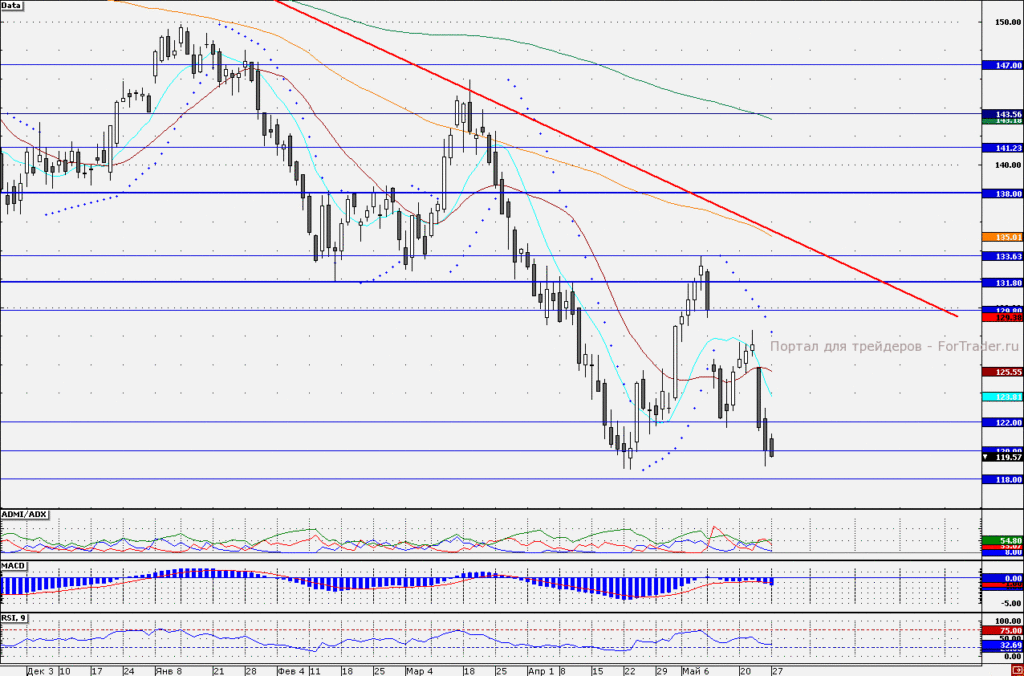
Task: Click the current price arrow marker 119.57
Action: pos(1002,458)
